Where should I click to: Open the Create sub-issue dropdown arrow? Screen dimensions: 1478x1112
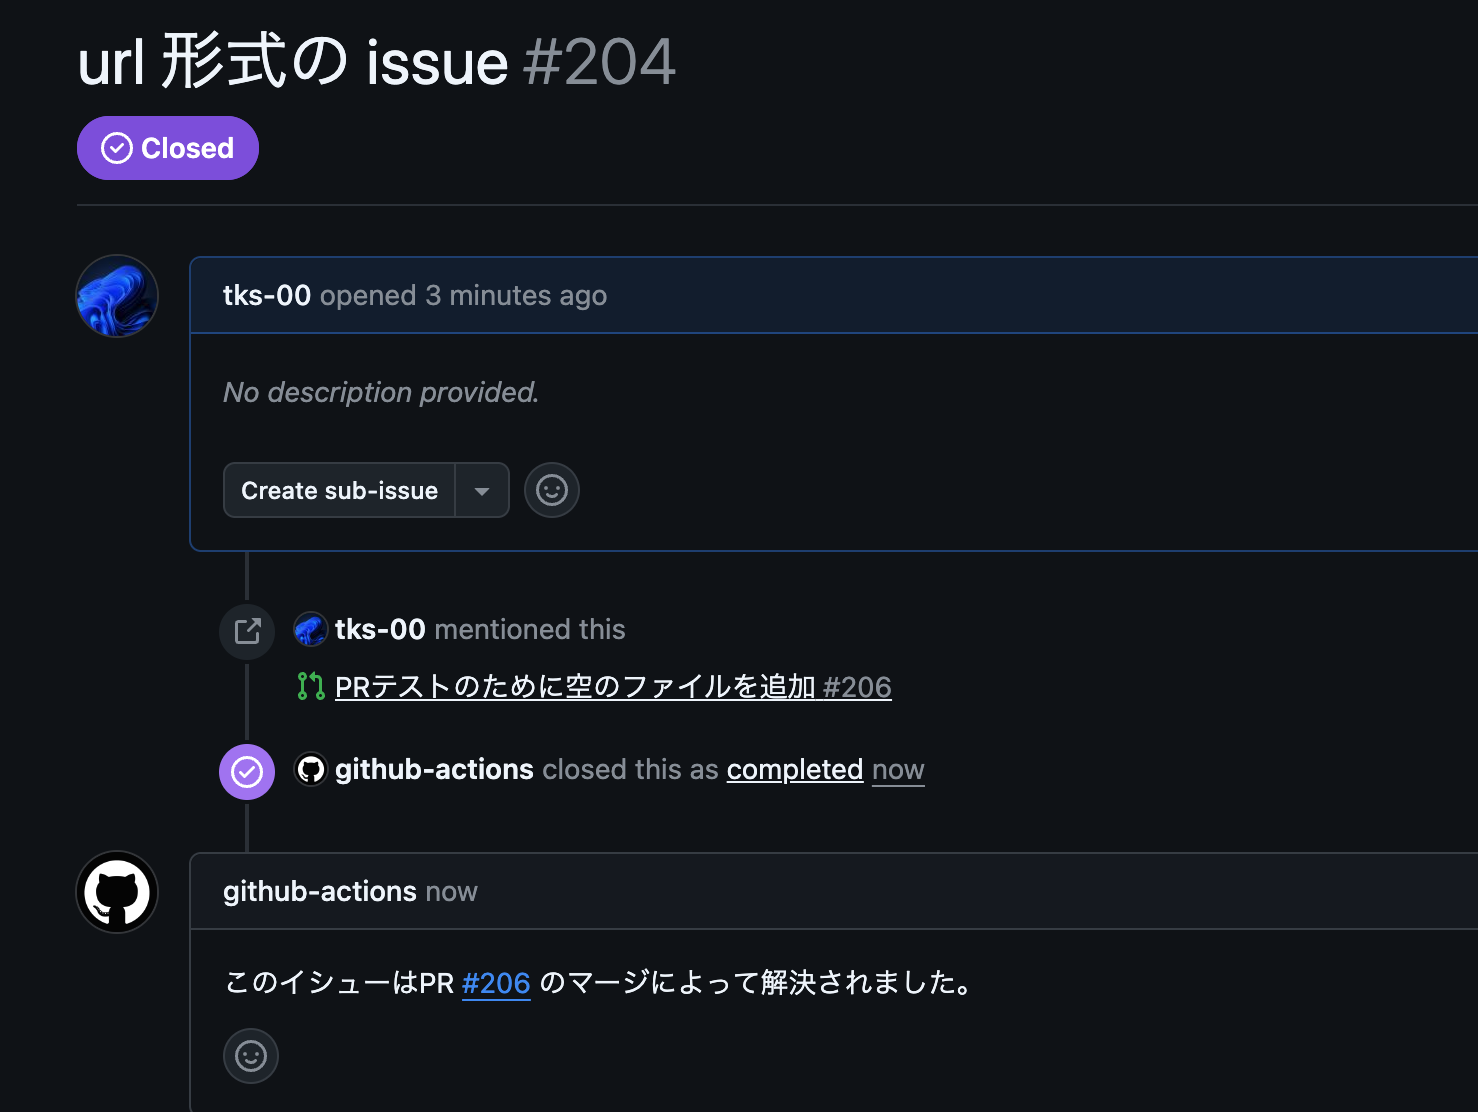[482, 490]
